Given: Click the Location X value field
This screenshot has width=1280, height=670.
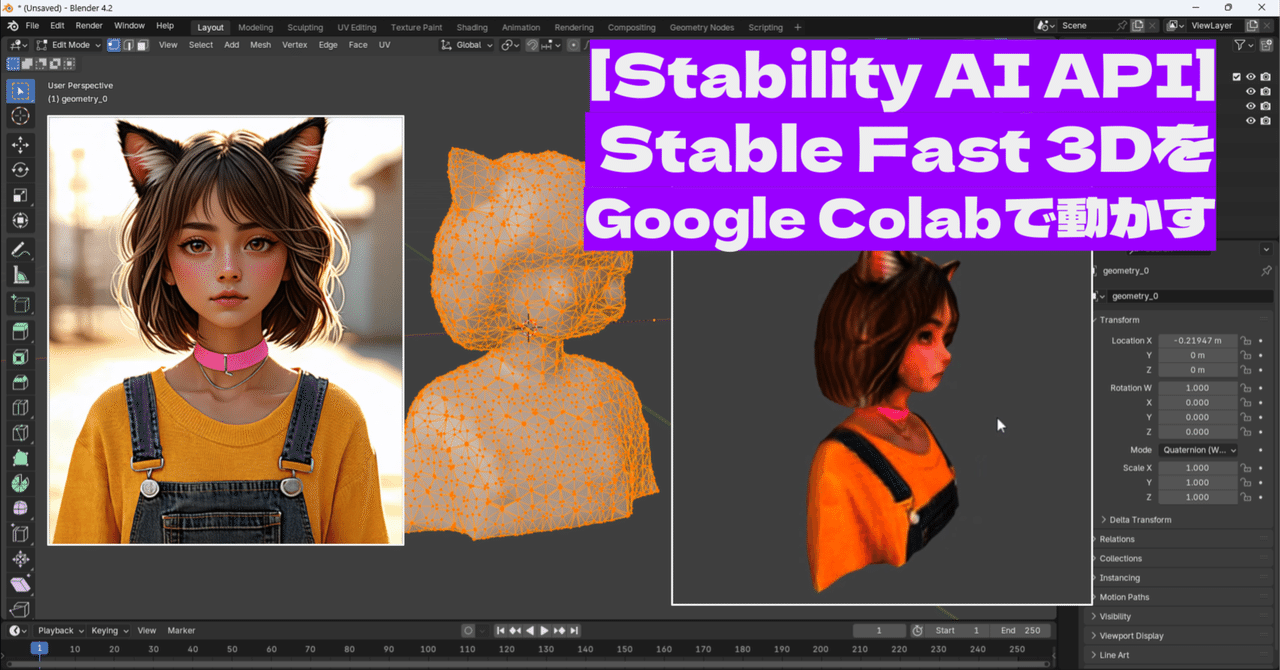Looking at the screenshot, I should [x=1197, y=340].
